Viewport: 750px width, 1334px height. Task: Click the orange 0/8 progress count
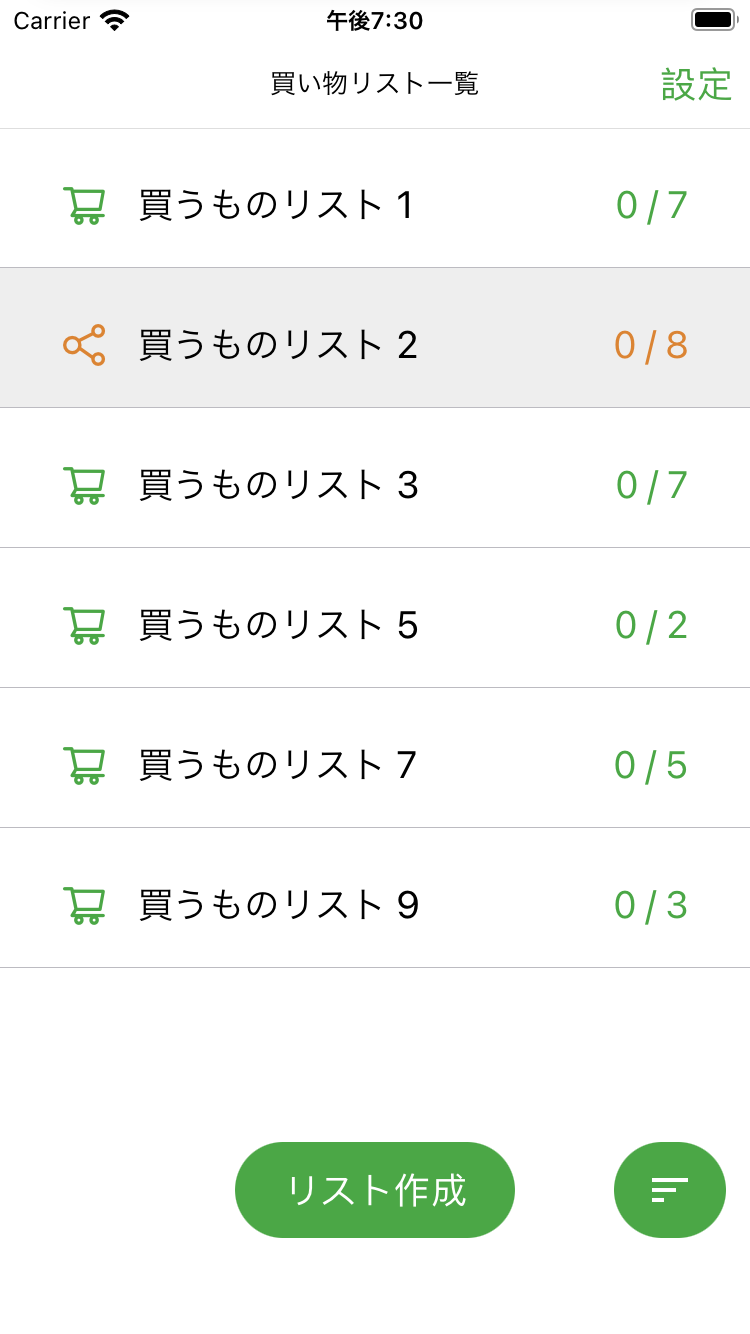(x=651, y=345)
